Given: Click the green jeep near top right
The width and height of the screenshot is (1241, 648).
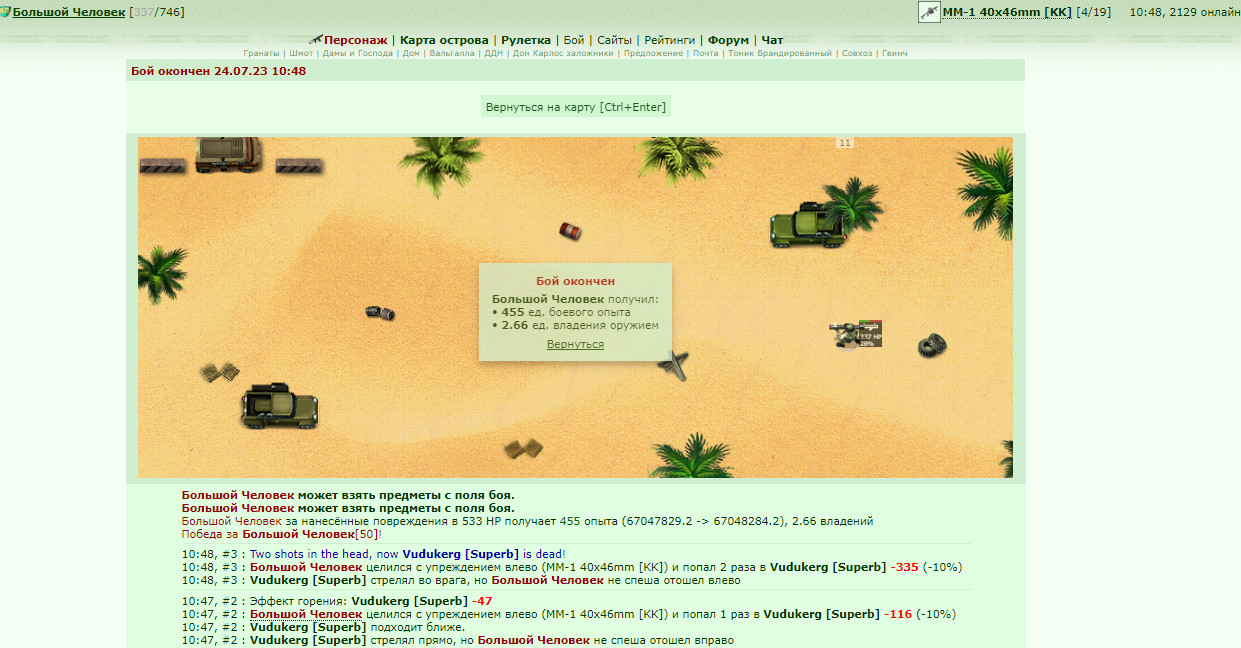Looking at the screenshot, I should tap(809, 226).
